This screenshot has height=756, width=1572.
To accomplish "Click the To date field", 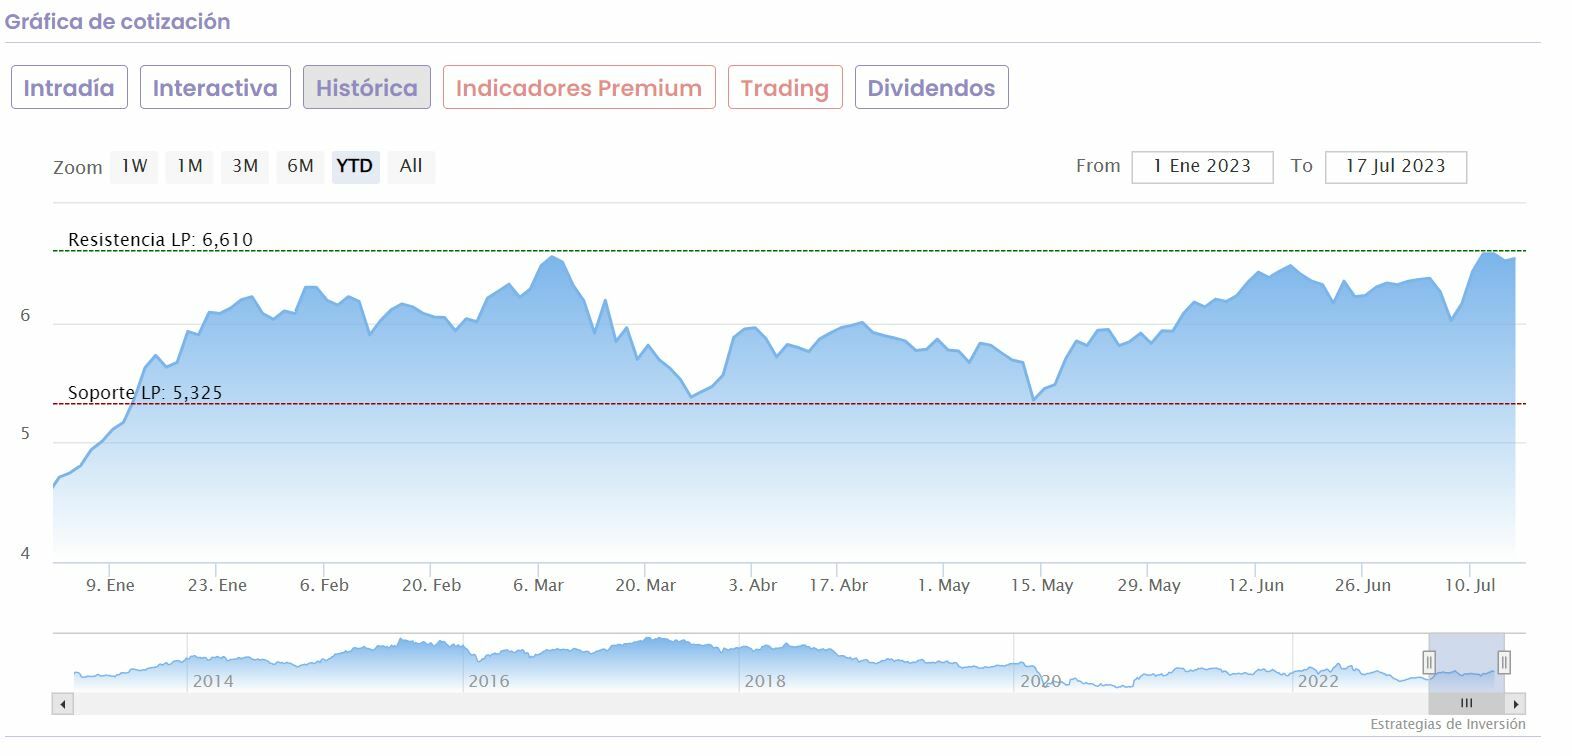I will point(1395,167).
